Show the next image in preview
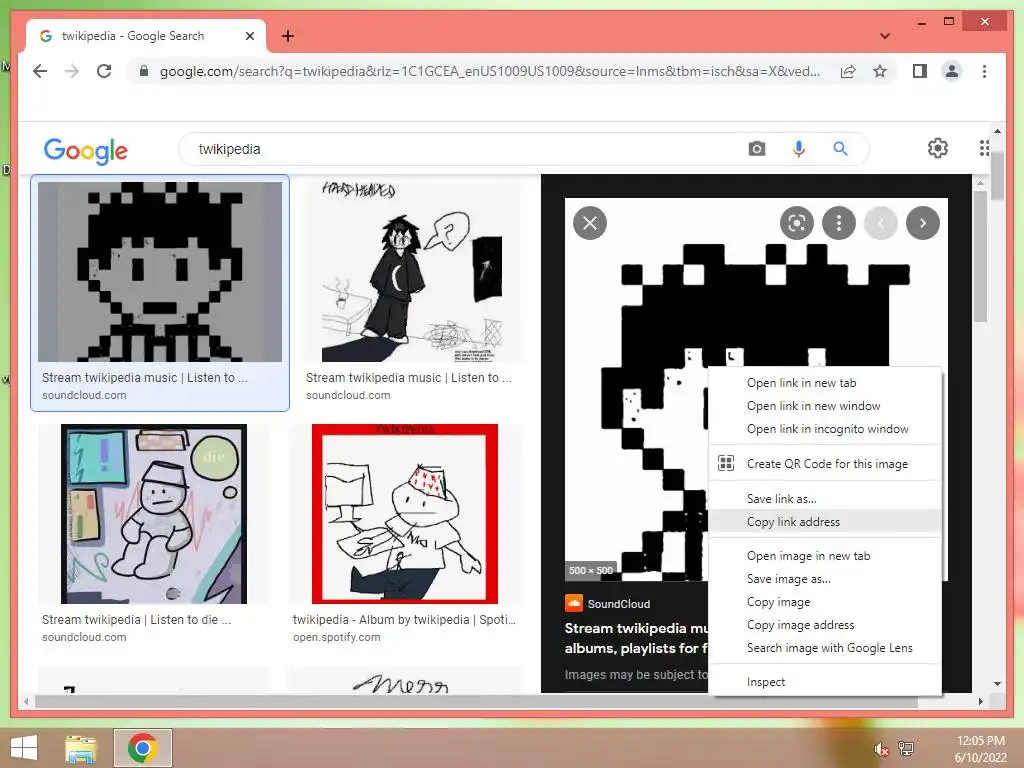Screen dimensions: 1024x768 click(923, 223)
